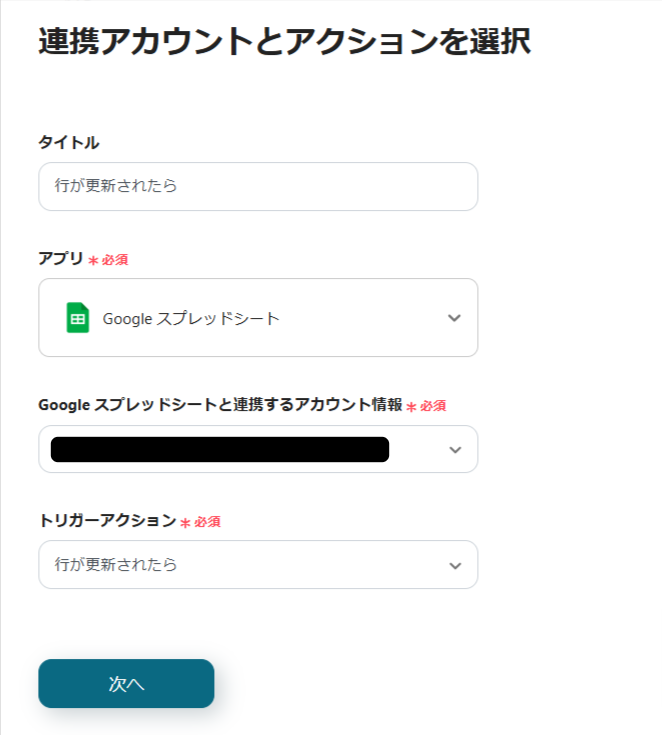This screenshot has width=662, height=735.
Task: Click the redacted account value
Action: [220, 450]
